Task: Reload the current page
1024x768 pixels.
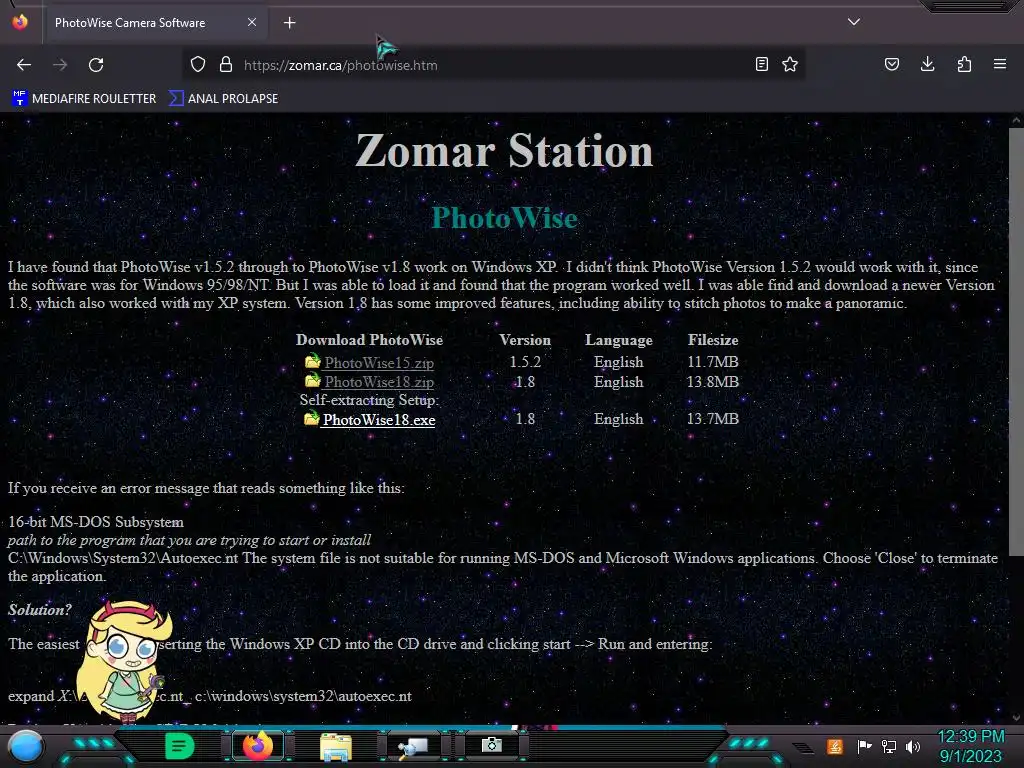Action: [x=96, y=65]
